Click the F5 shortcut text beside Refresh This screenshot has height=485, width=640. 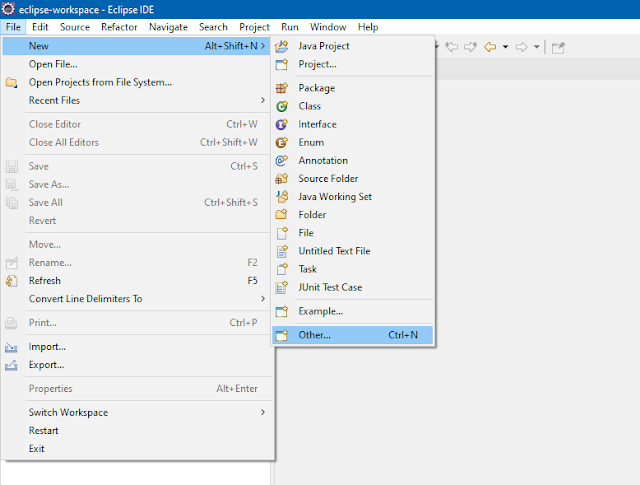point(253,281)
